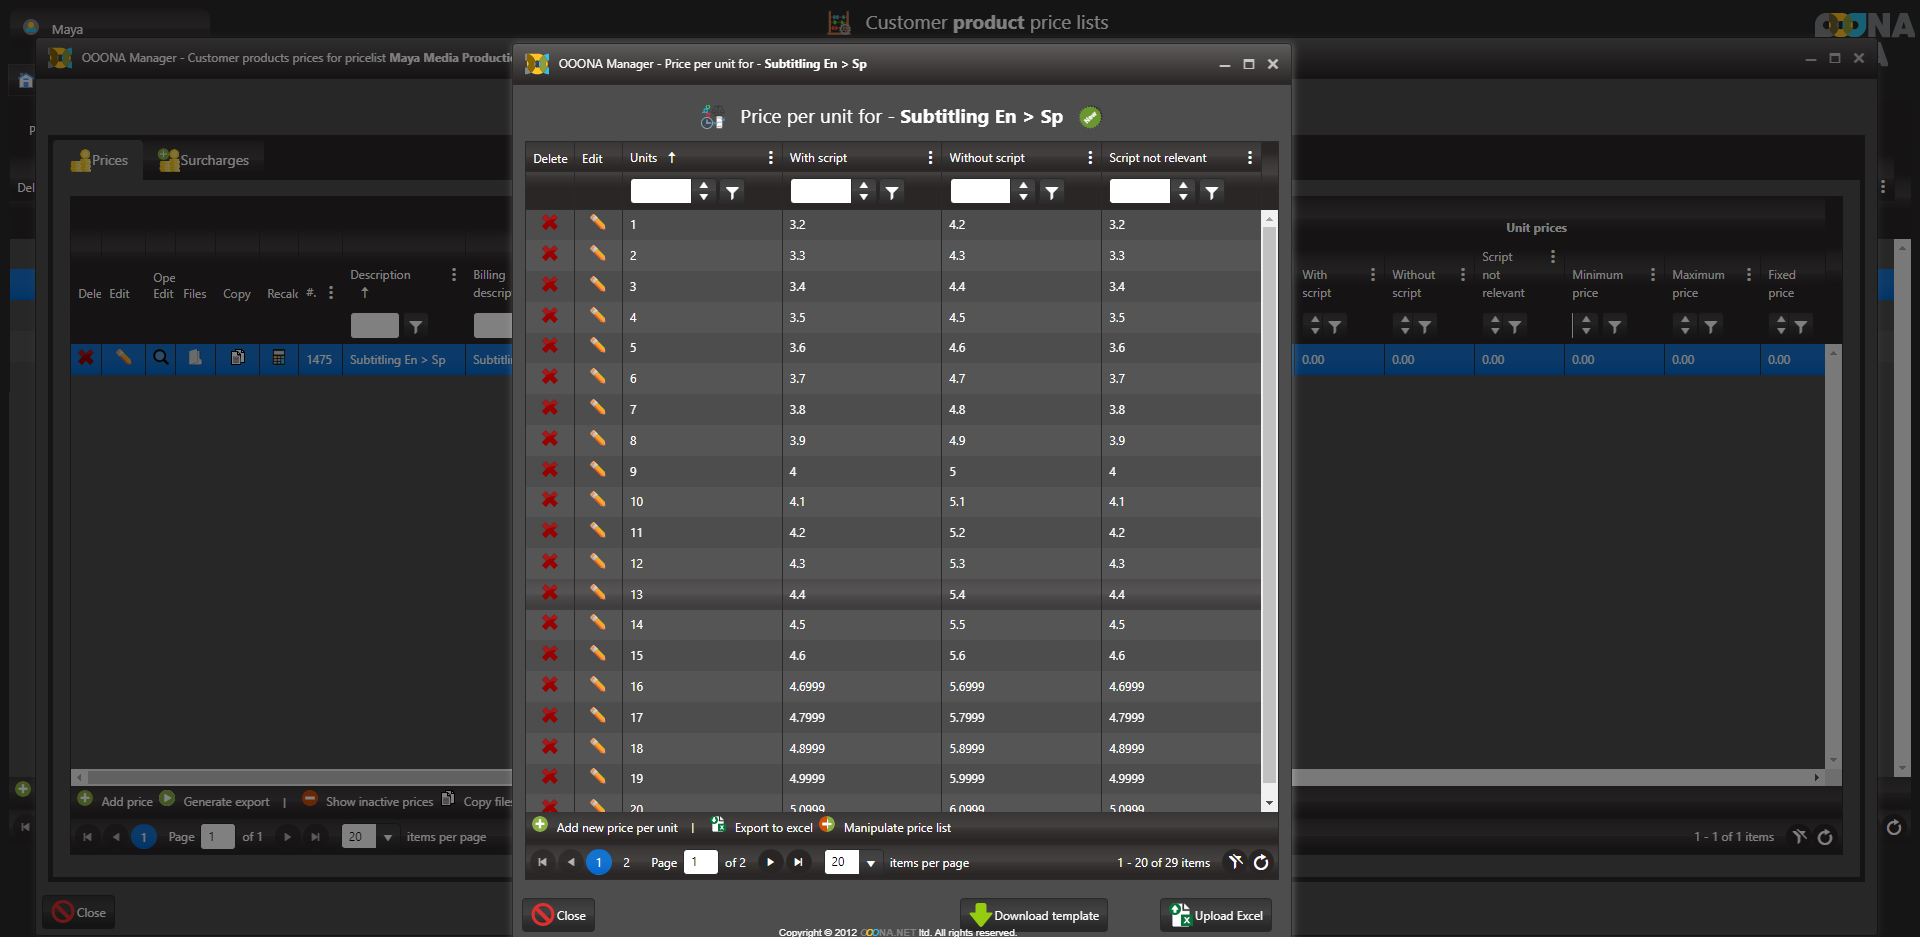The height and width of the screenshot is (937, 1920).
Task: Open the Script not relevant column menu
Action: (x=1249, y=158)
